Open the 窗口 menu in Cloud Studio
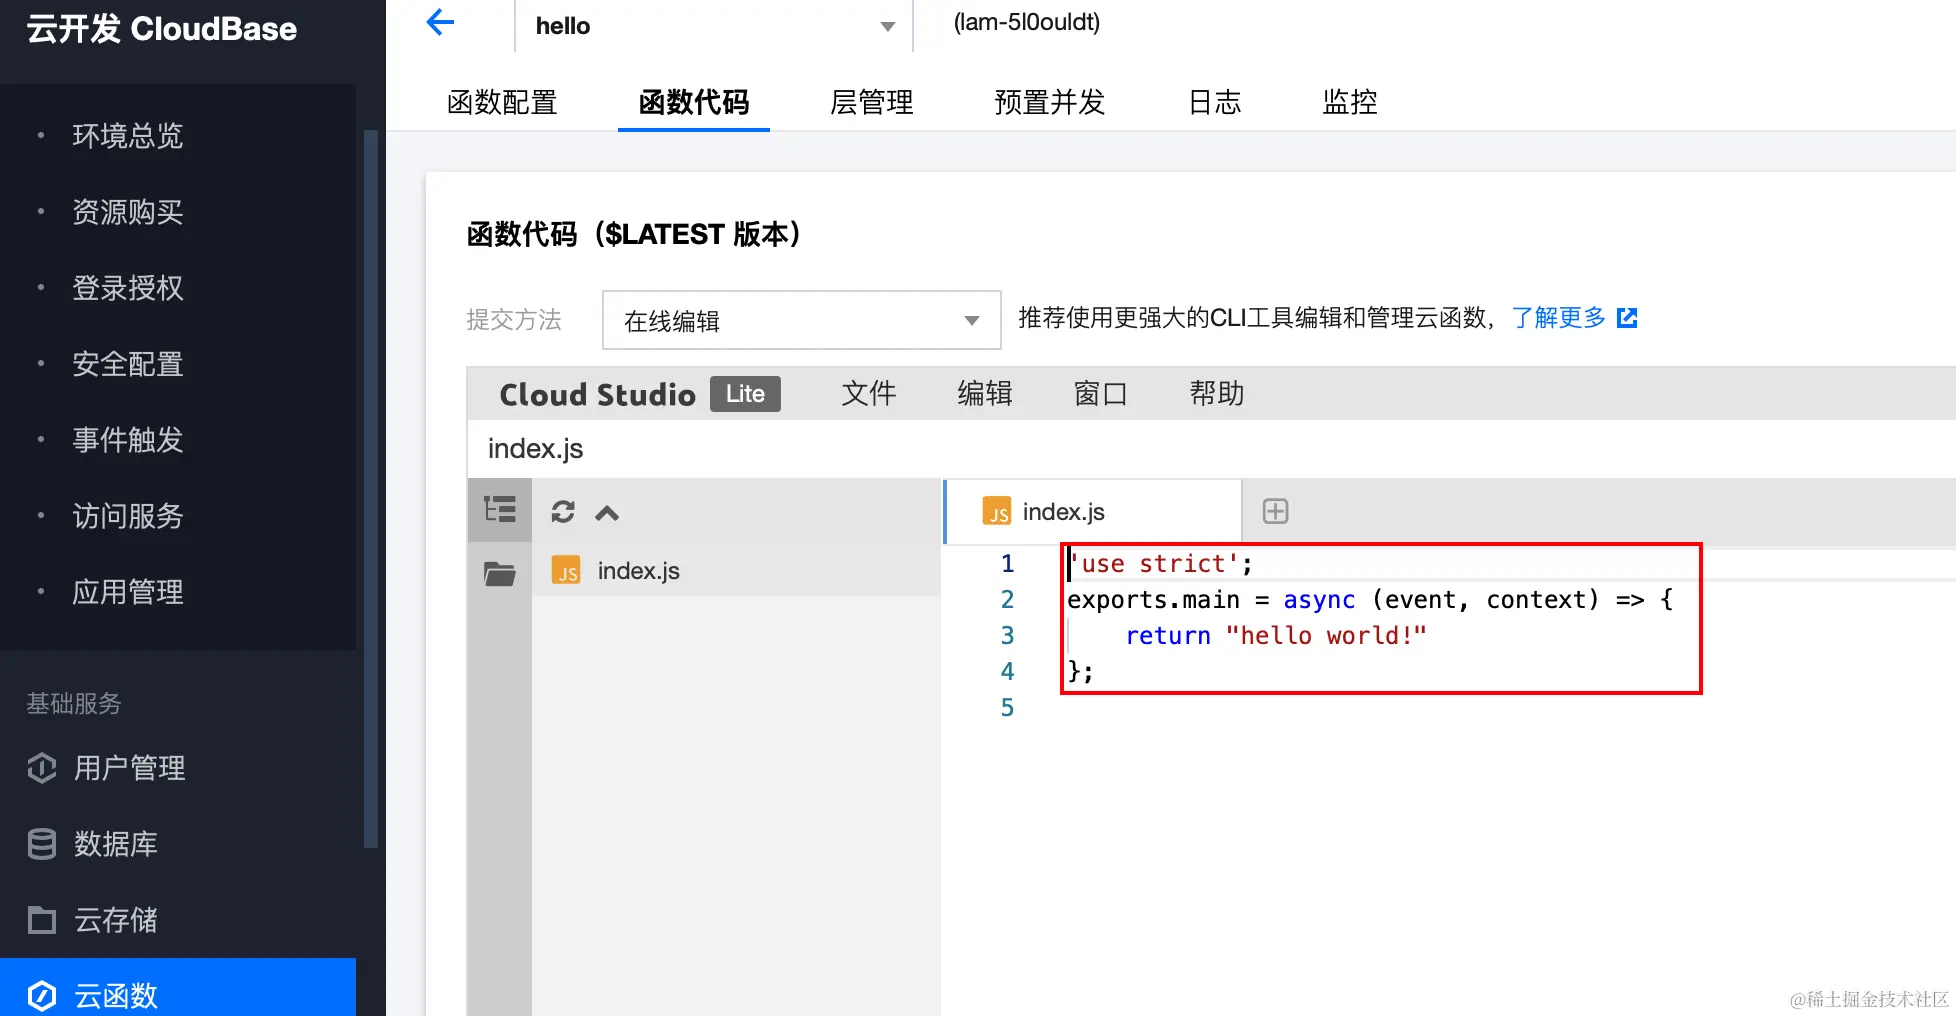The image size is (1956, 1016). (x=1101, y=394)
